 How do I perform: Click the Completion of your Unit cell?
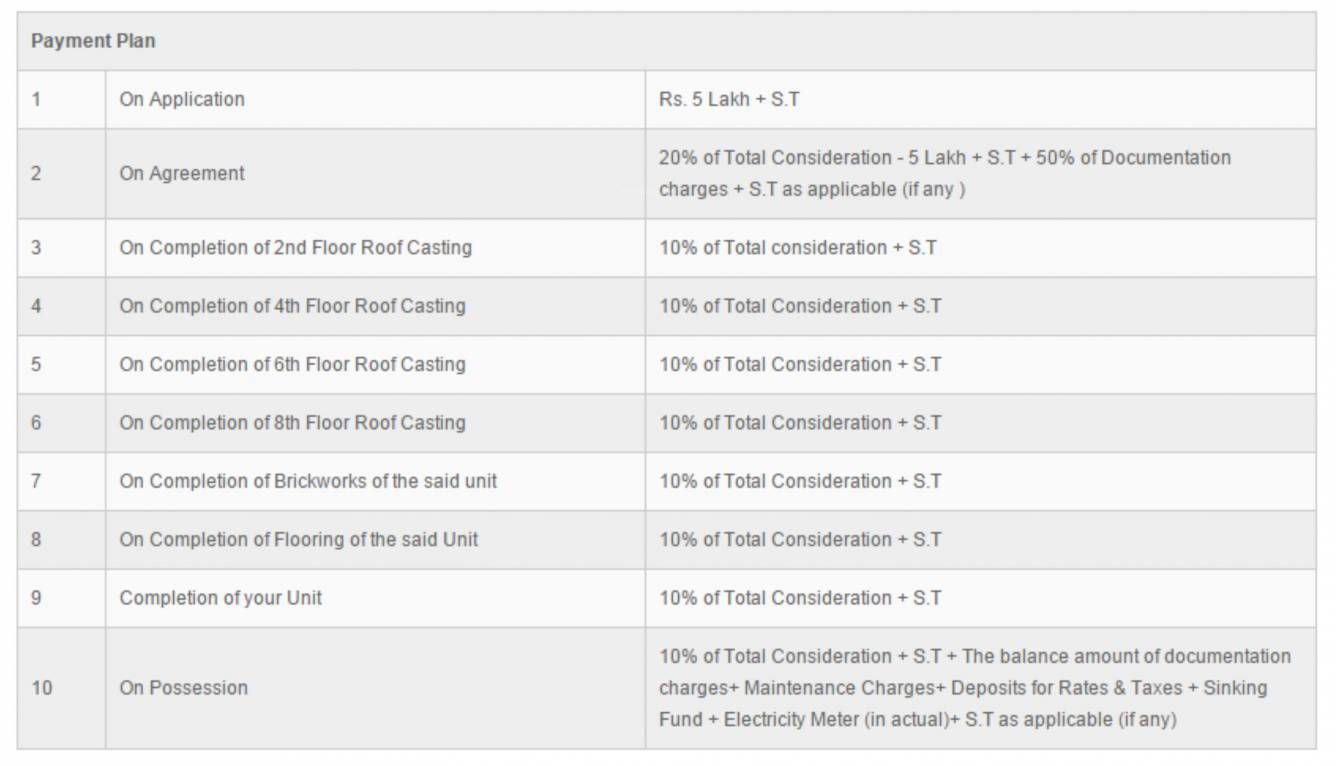pyautogui.click(x=221, y=598)
